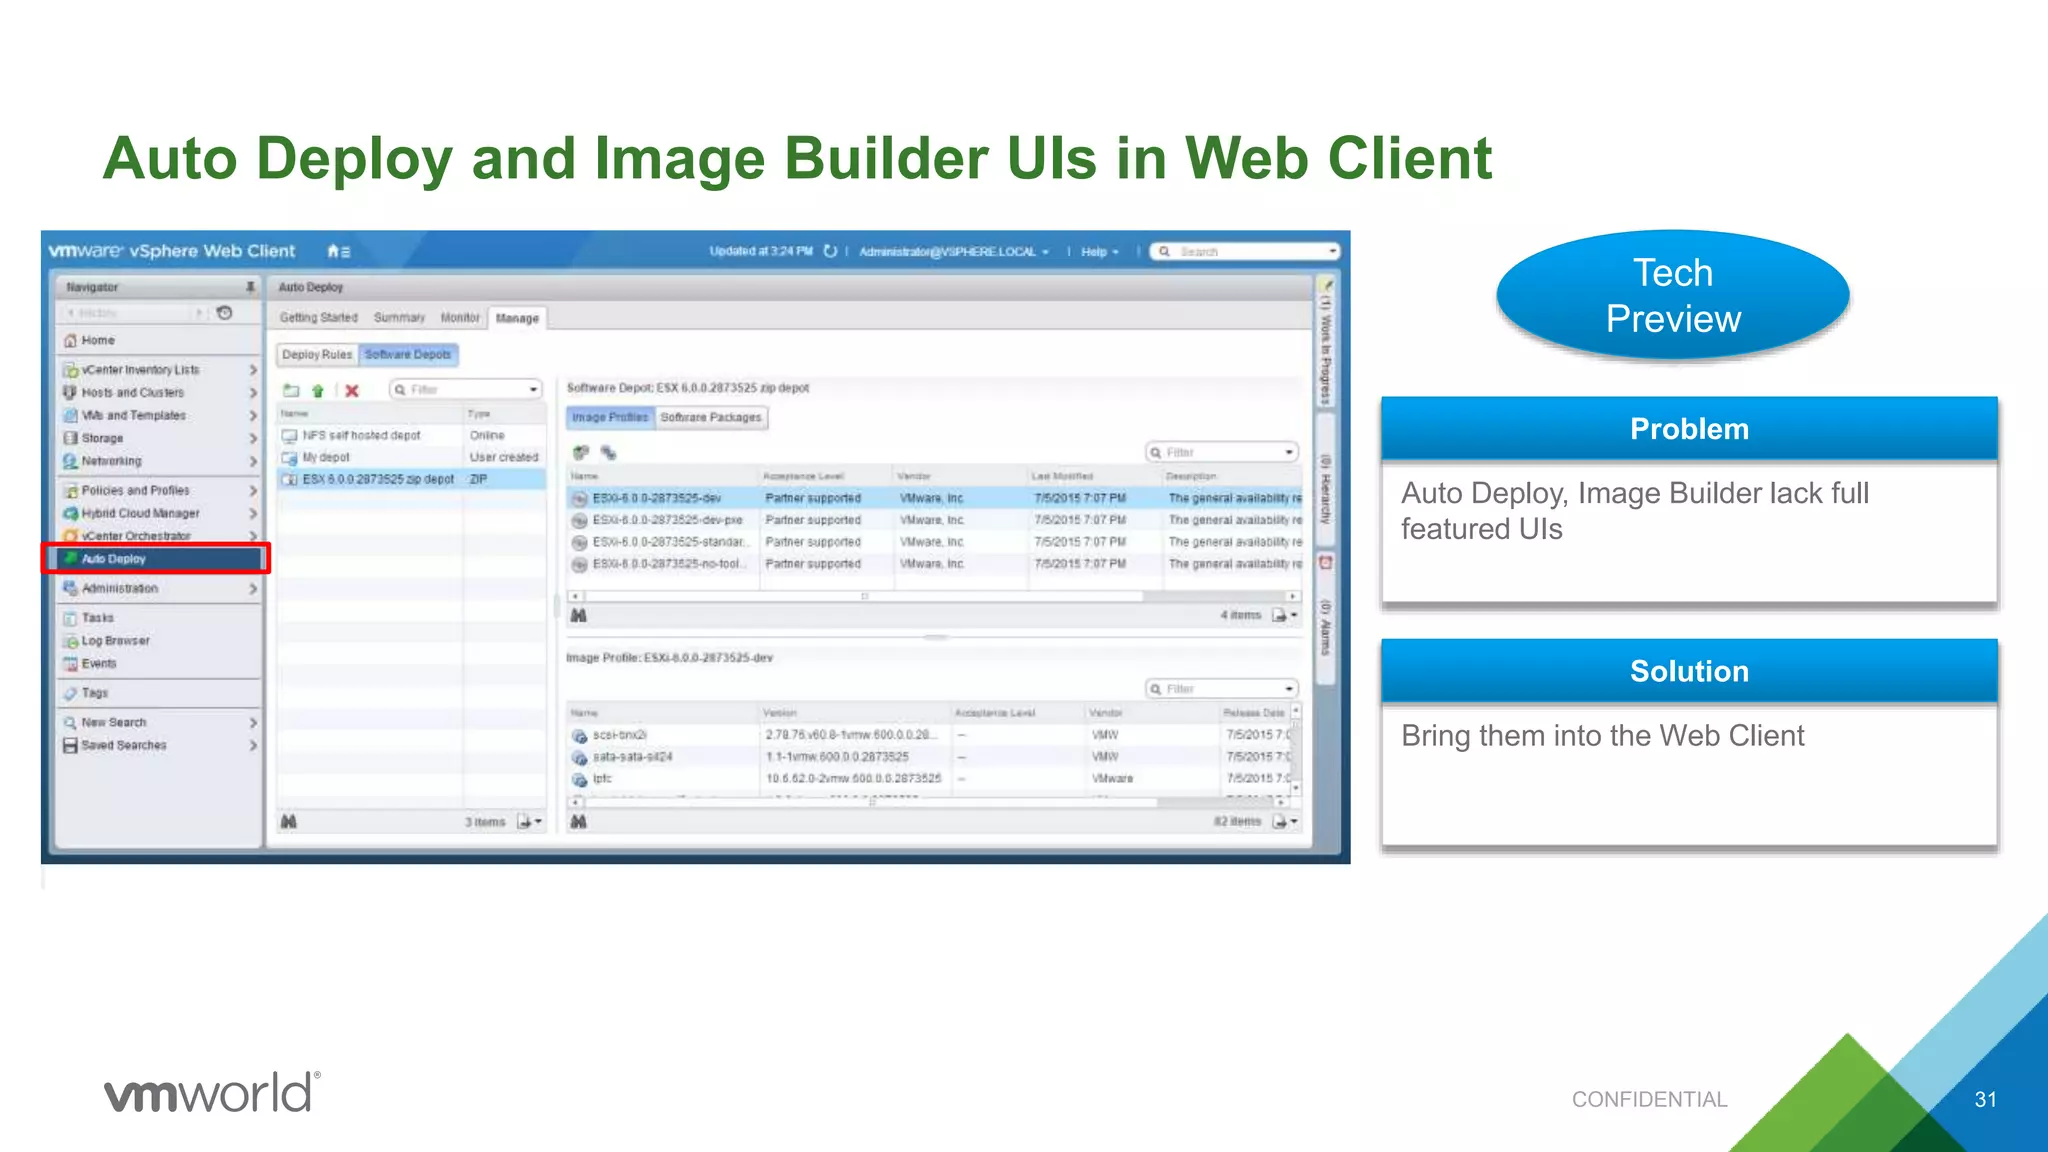This screenshot has width=2048, height=1152.
Task: Expand vCenter Inventory Lists chevron
Action: tap(253, 370)
